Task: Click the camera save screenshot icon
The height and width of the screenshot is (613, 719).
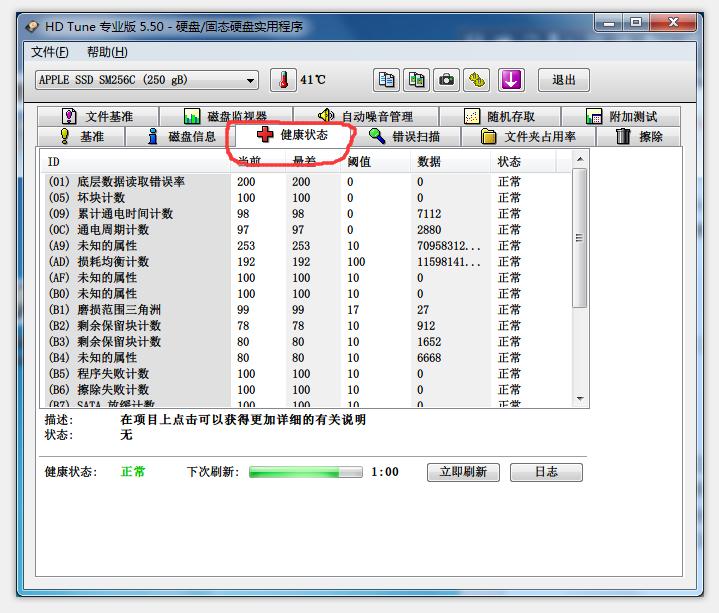Action: pos(447,80)
